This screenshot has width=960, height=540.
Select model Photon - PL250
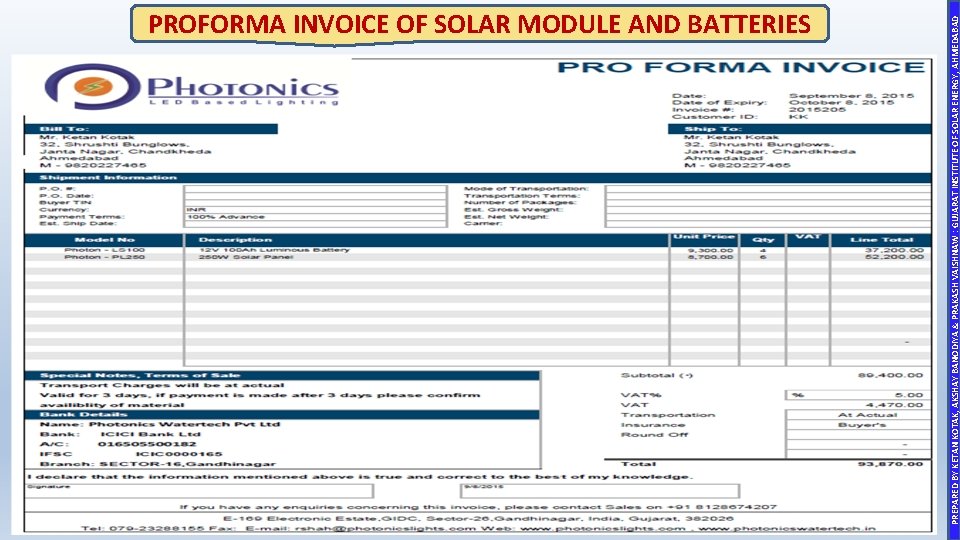tap(104, 257)
